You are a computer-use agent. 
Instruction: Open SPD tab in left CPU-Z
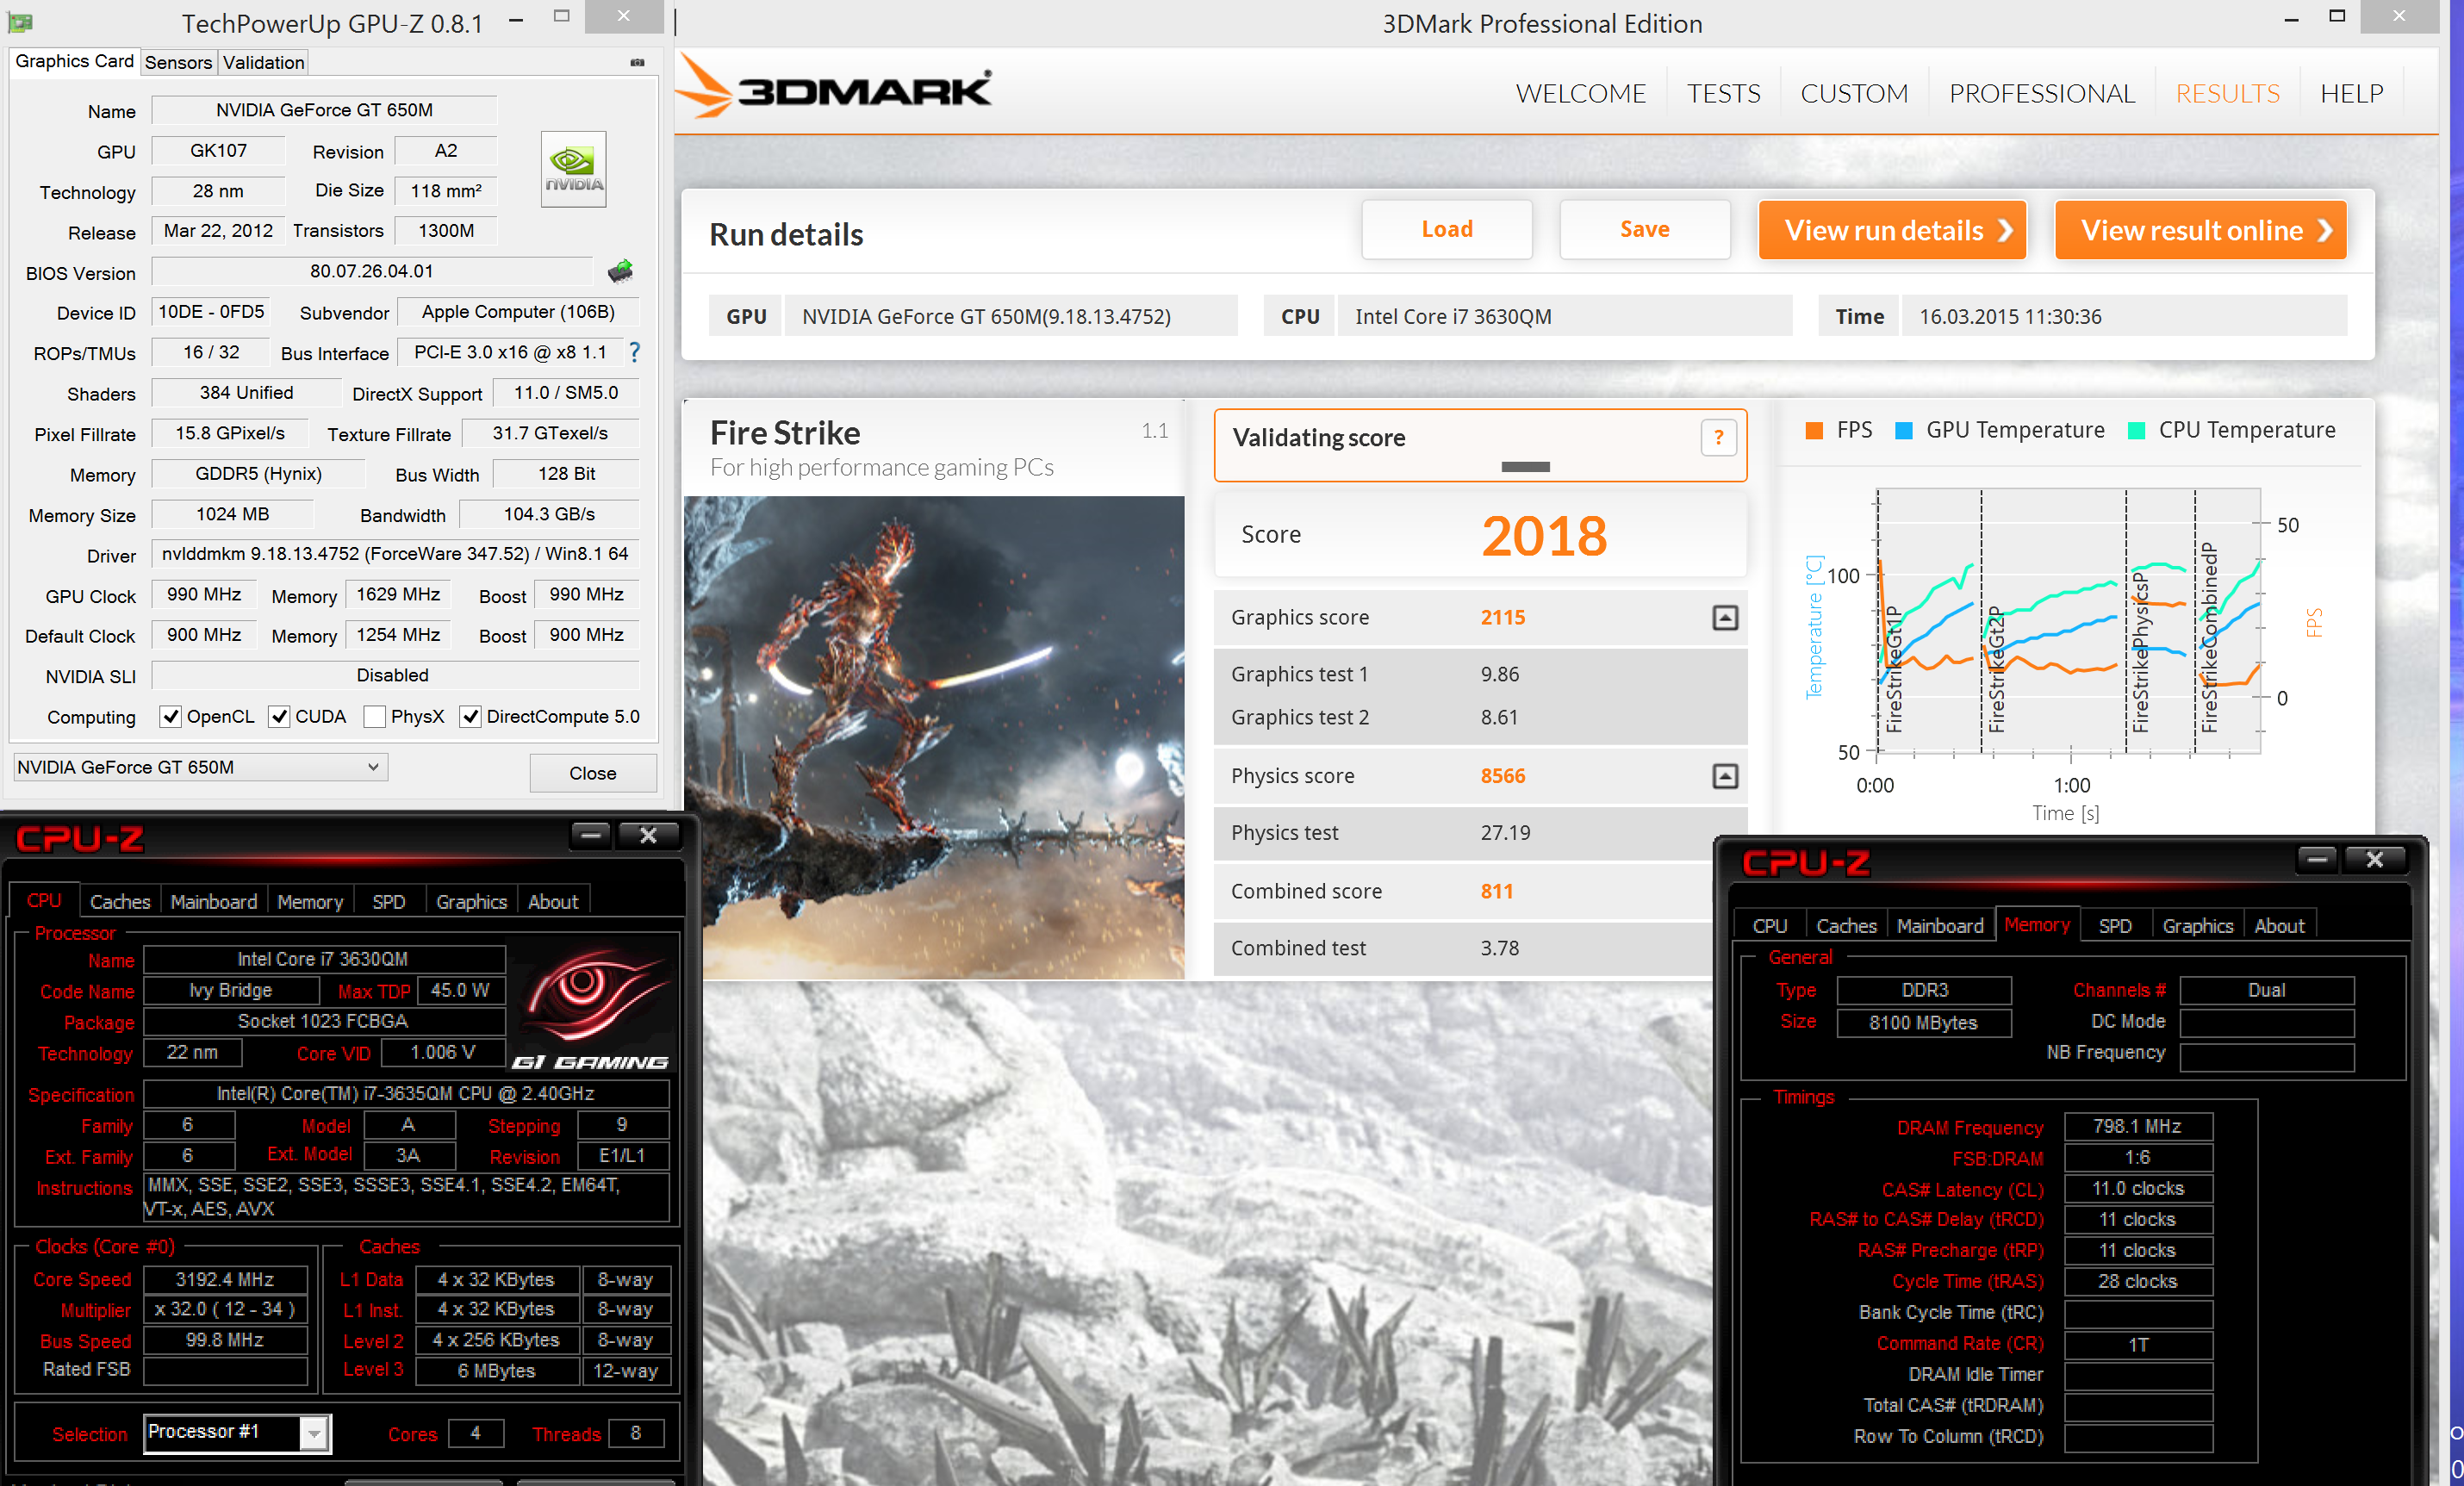389,902
